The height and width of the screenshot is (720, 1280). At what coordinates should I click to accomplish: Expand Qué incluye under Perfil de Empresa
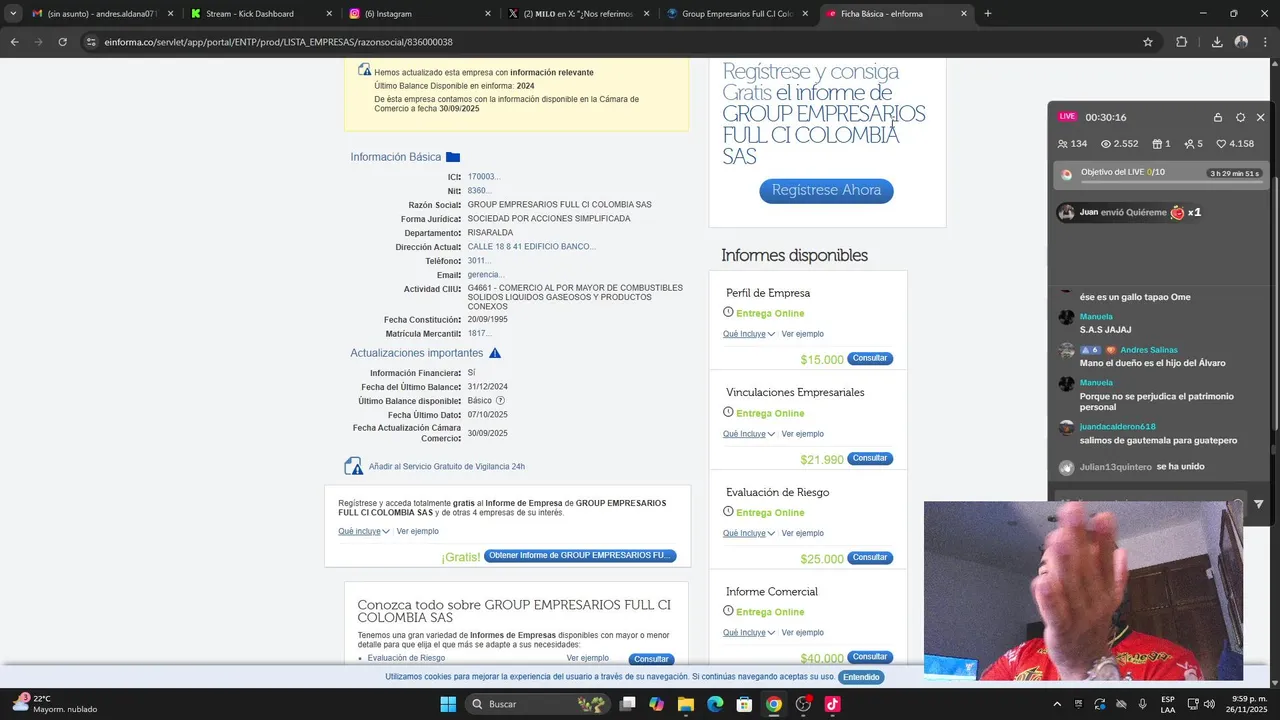click(749, 334)
